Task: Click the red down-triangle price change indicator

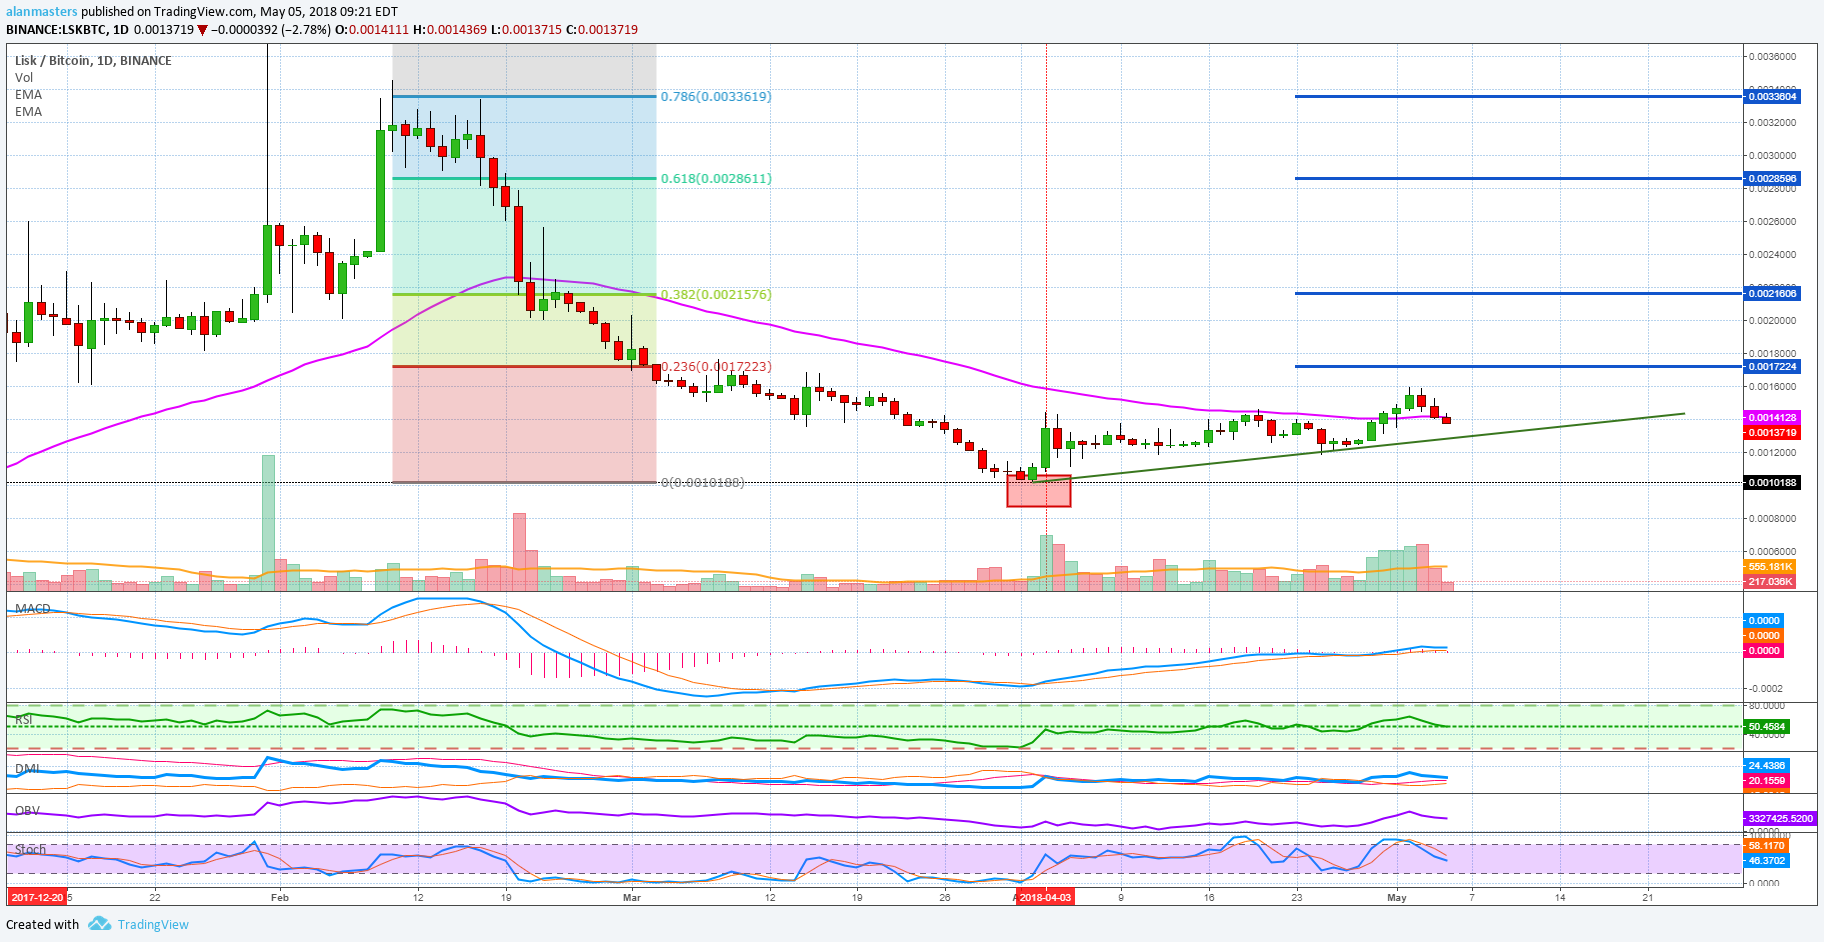Action: pos(203,30)
